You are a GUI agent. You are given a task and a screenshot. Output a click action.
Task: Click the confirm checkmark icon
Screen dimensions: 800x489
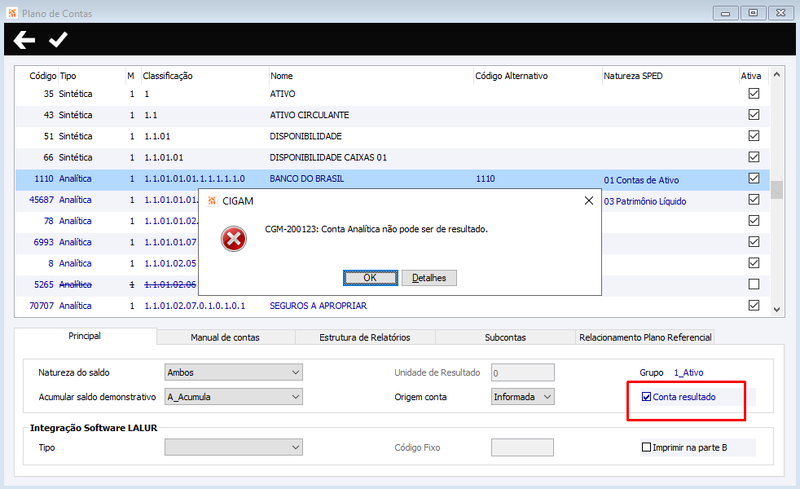(x=58, y=39)
